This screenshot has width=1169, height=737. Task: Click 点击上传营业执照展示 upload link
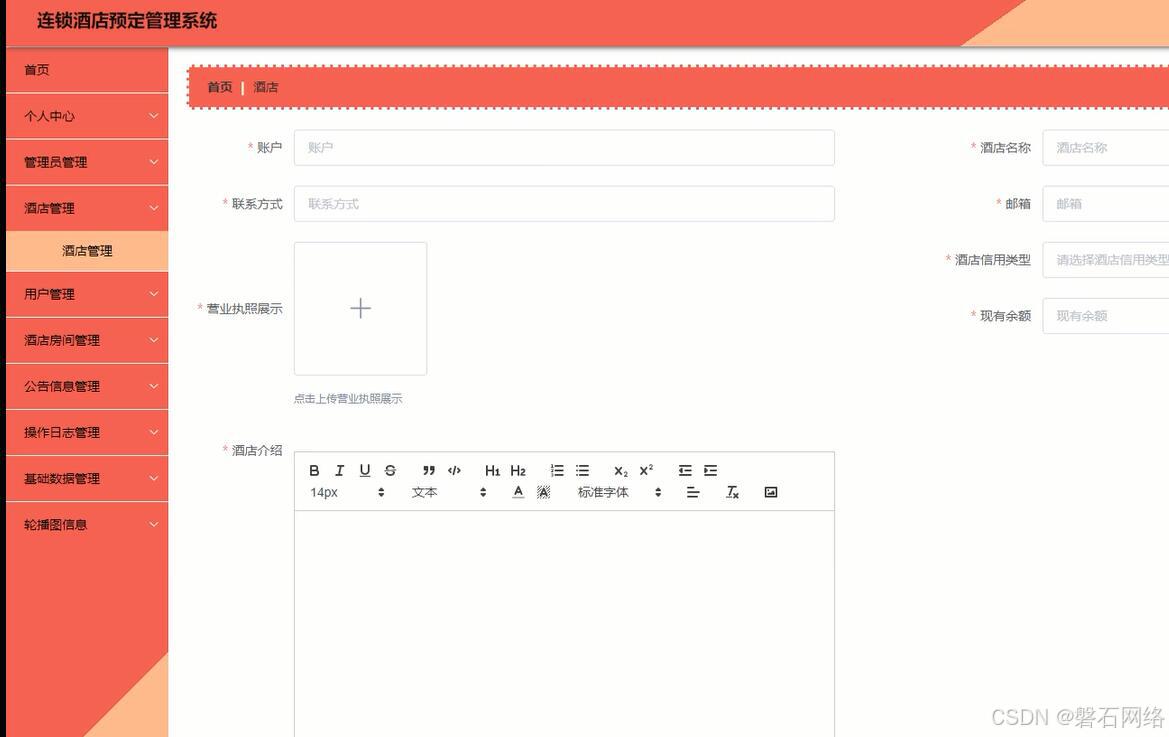coord(347,398)
